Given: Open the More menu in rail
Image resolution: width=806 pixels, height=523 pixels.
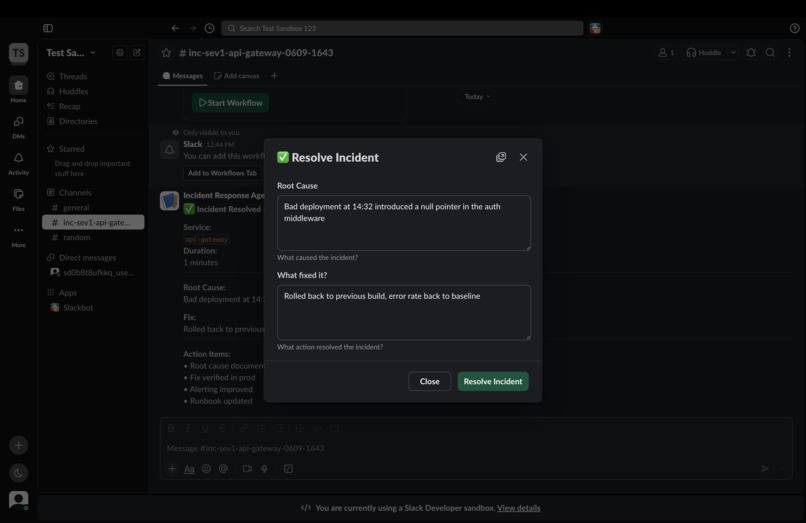Looking at the screenshot, I should (19, 235).
